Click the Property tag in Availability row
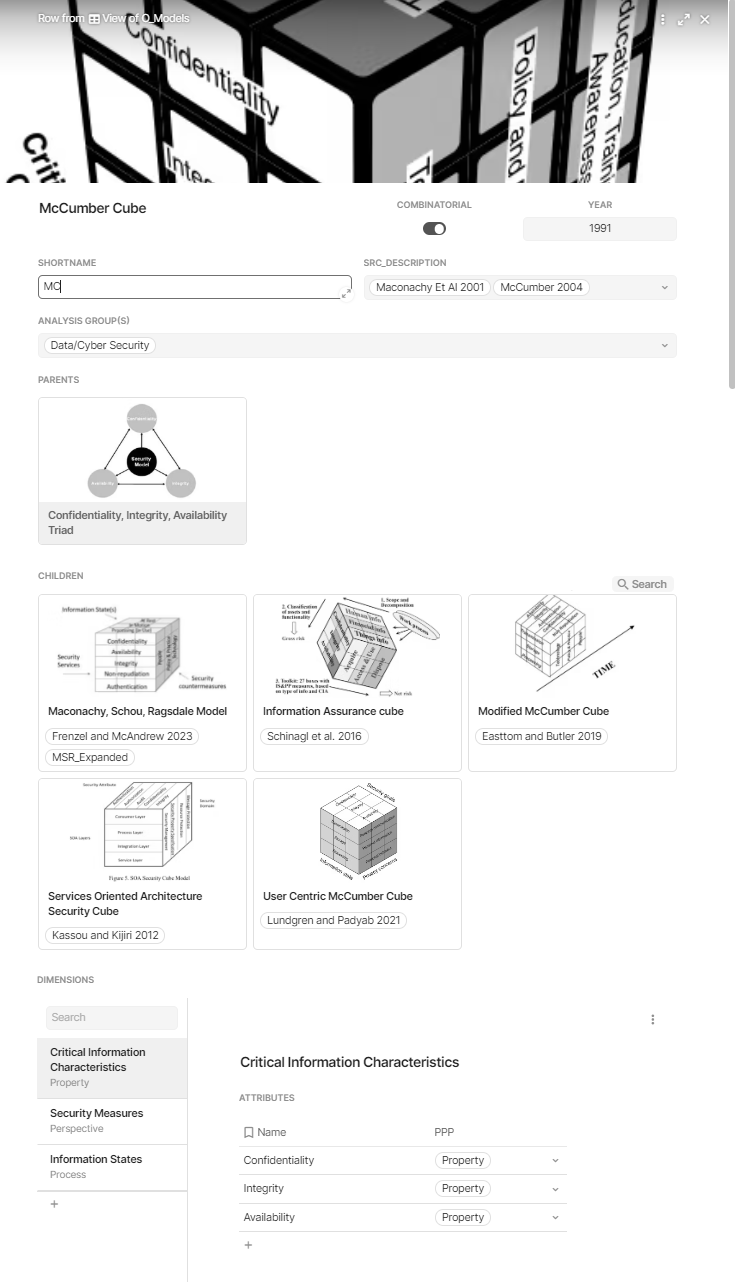This screenshot has width=736, height=1282. [x=463, y=1218]
